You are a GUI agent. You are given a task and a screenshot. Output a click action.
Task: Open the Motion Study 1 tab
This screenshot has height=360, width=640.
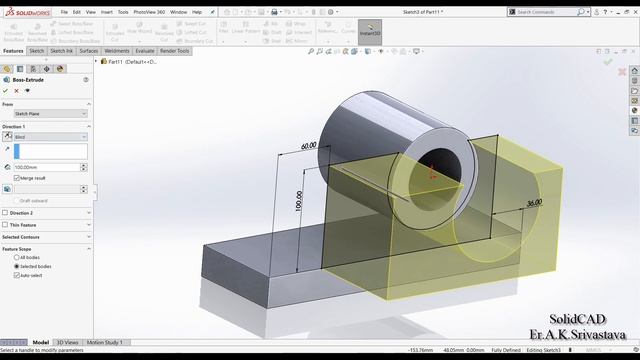104,342
